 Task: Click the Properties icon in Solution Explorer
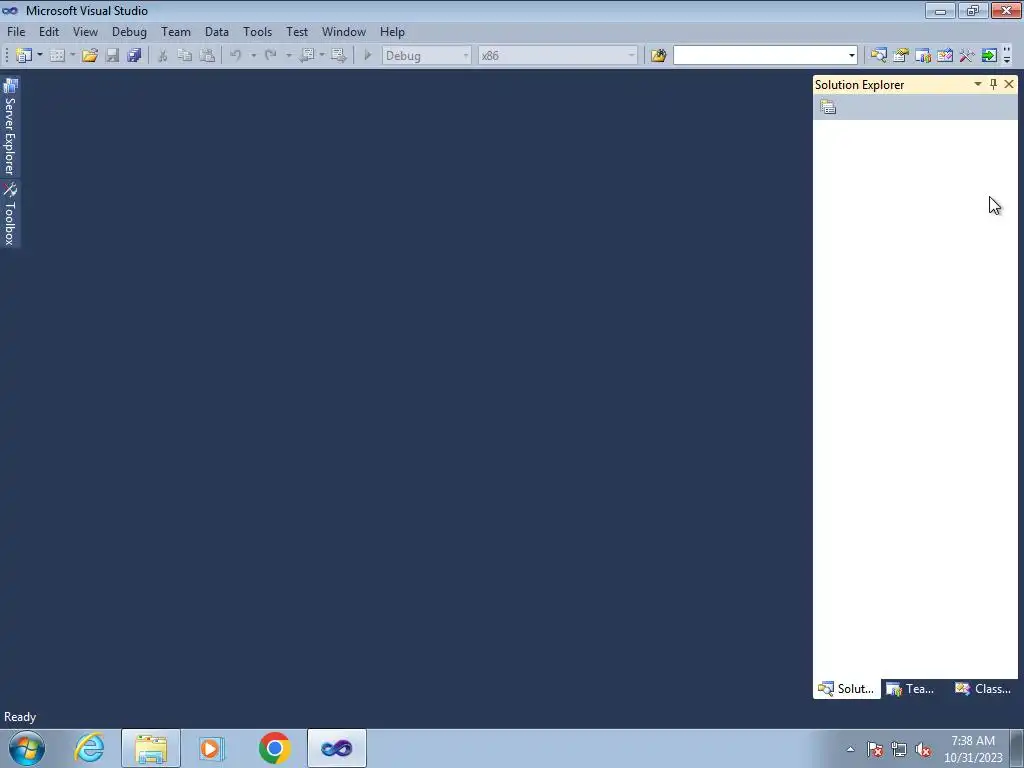[x=828, y=107]
